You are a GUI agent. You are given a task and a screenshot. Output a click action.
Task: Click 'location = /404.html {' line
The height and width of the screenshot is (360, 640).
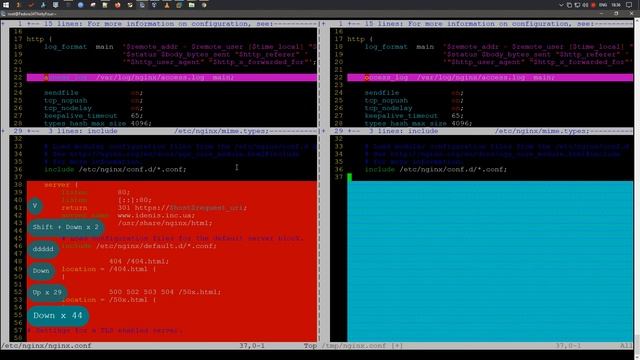(x=109, y=269)
